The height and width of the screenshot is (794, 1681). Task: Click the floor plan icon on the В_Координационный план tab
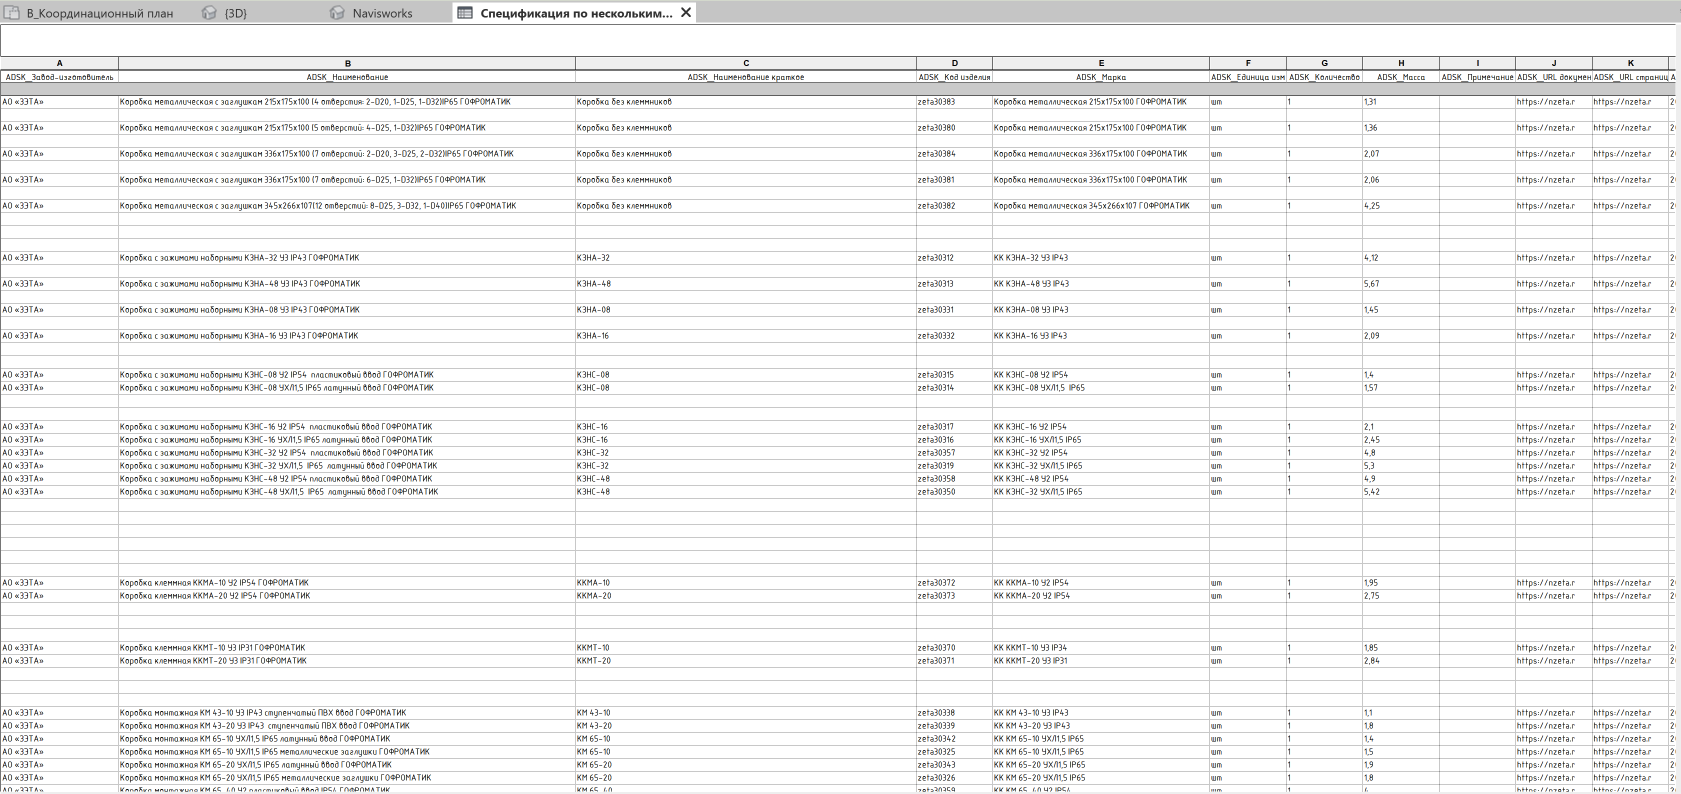click(x=13, y=13)
